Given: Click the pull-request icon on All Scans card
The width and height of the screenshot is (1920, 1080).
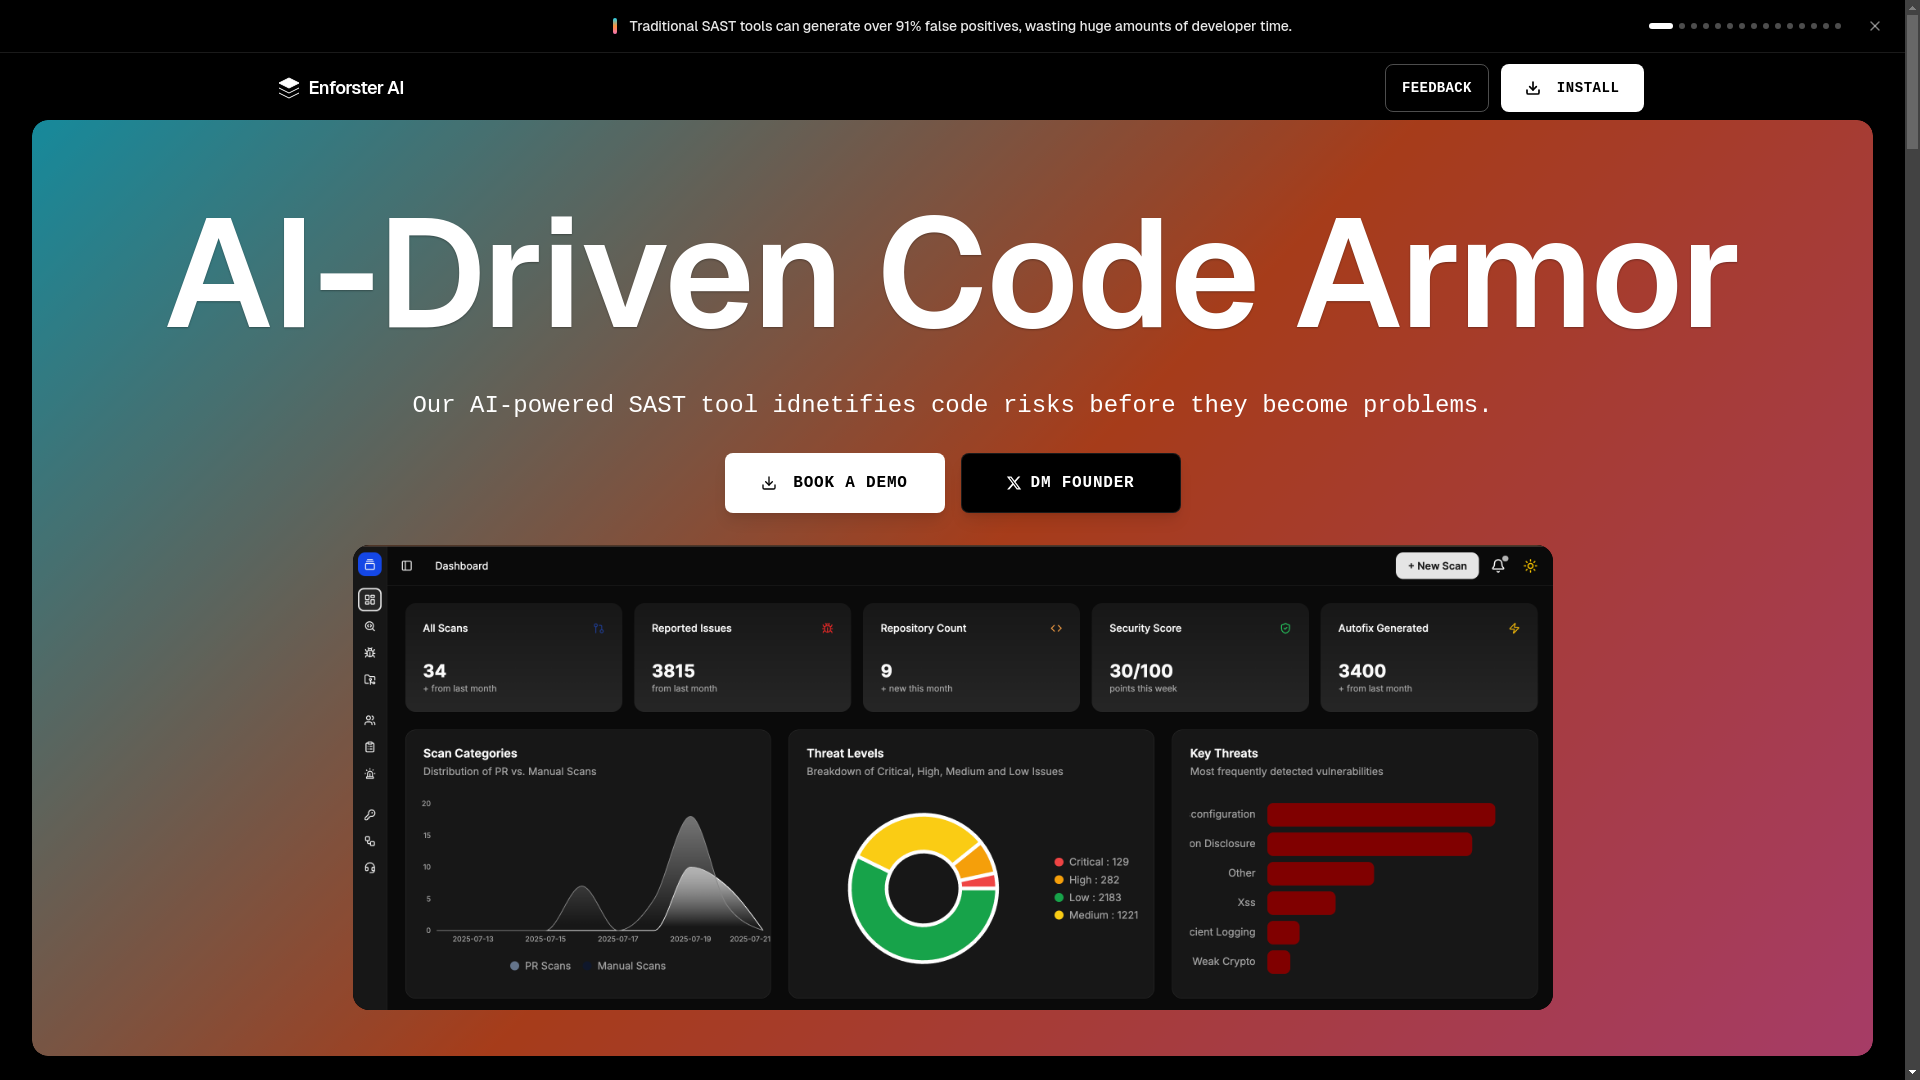Looking at the screenshot, I should (x=599, y=629).
